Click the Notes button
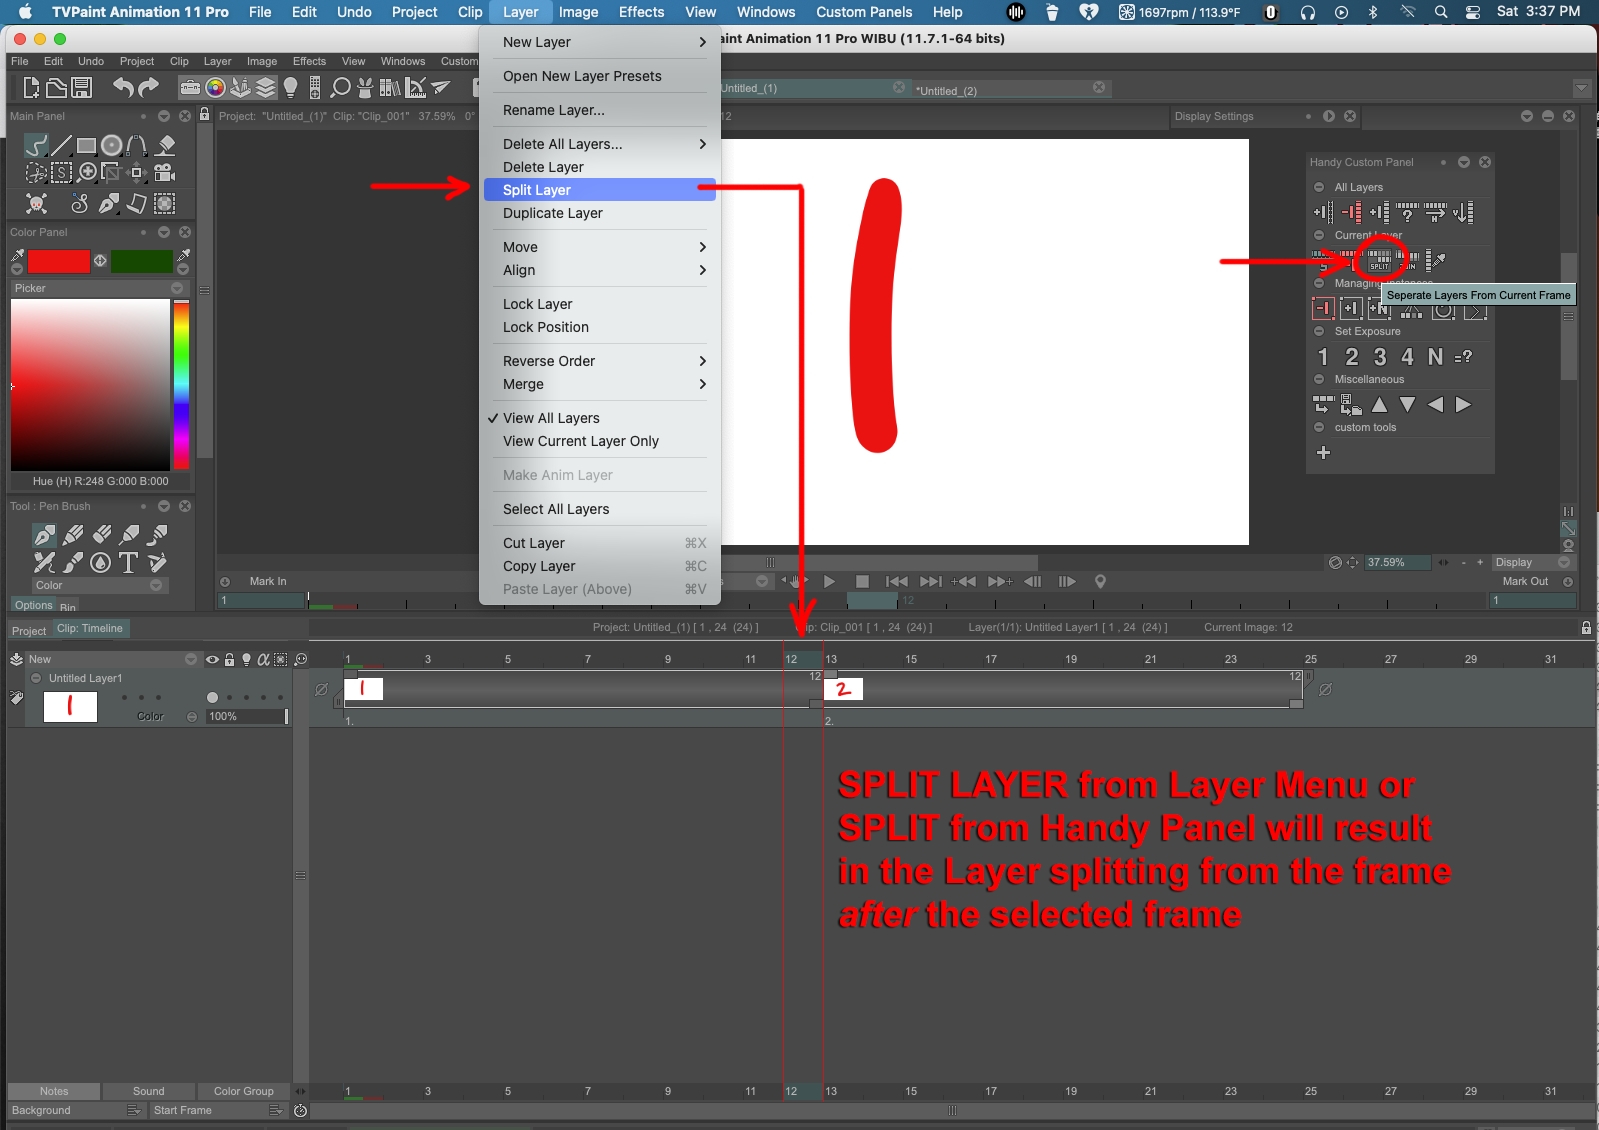This screenshot has width=1599, height=1130. point(54,1091)
